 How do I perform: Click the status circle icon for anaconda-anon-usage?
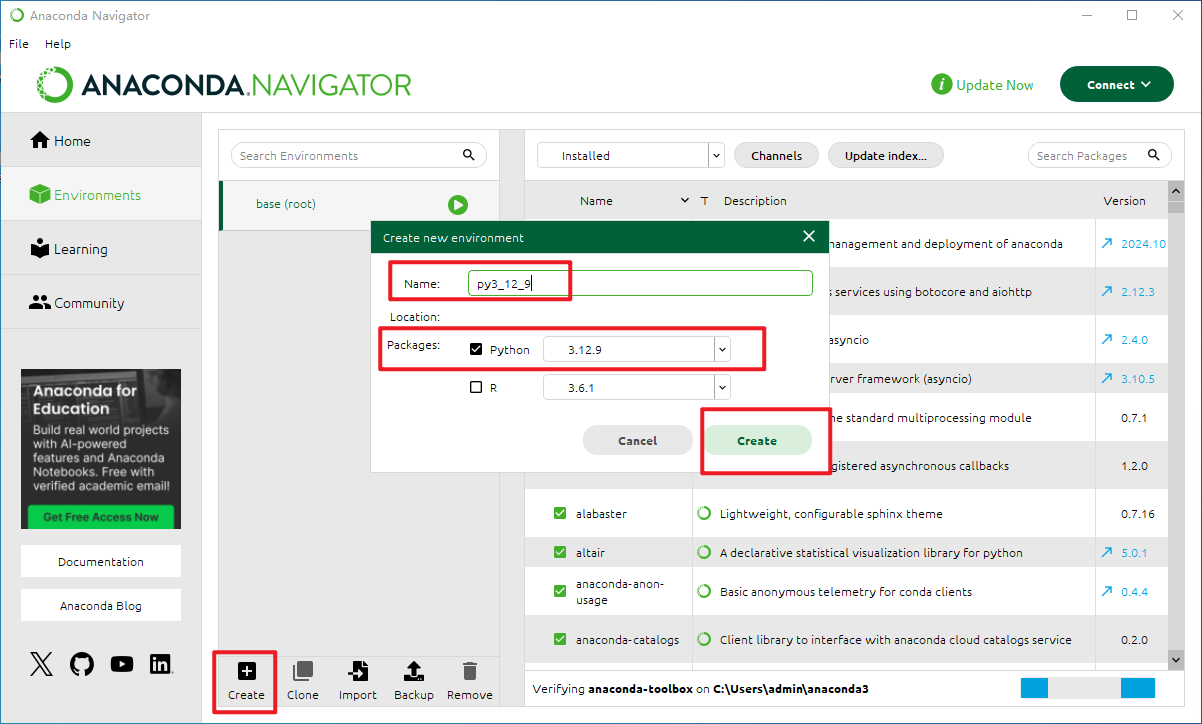pos(704,591)
